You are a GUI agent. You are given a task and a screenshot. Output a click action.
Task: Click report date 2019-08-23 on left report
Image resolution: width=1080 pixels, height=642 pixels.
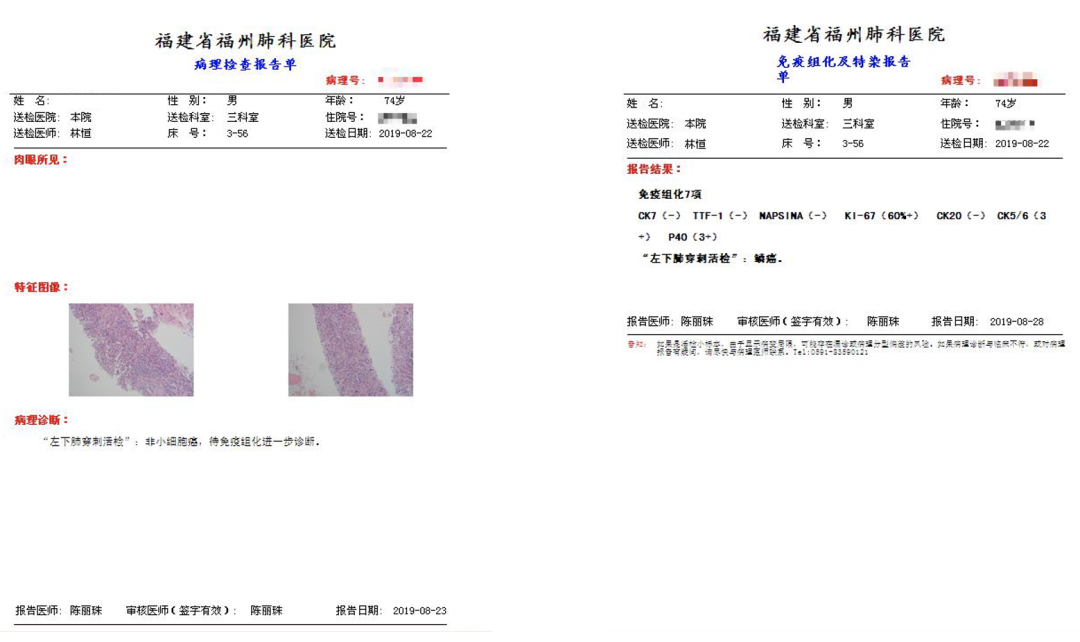[x=419, y=611]
